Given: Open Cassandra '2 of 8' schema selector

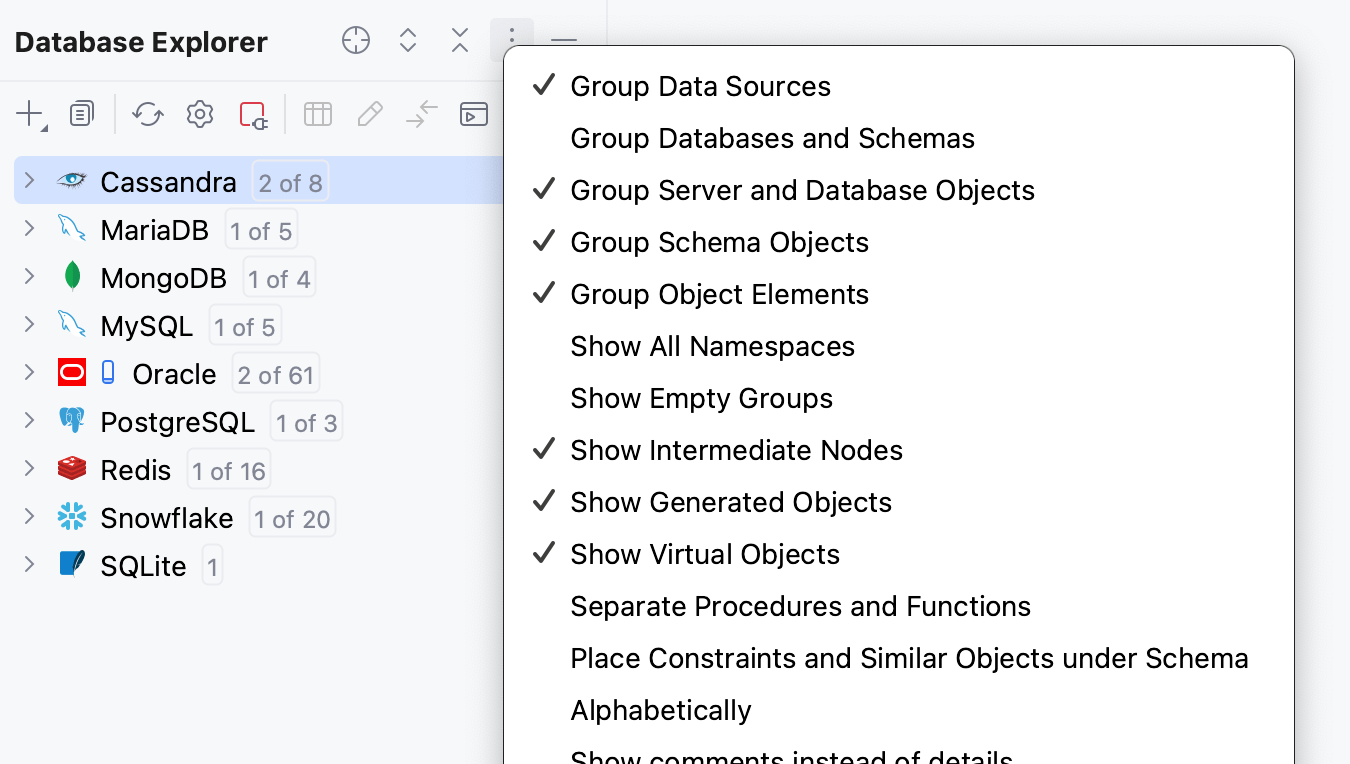Looking at the screenshot, I should click(290, 183).
